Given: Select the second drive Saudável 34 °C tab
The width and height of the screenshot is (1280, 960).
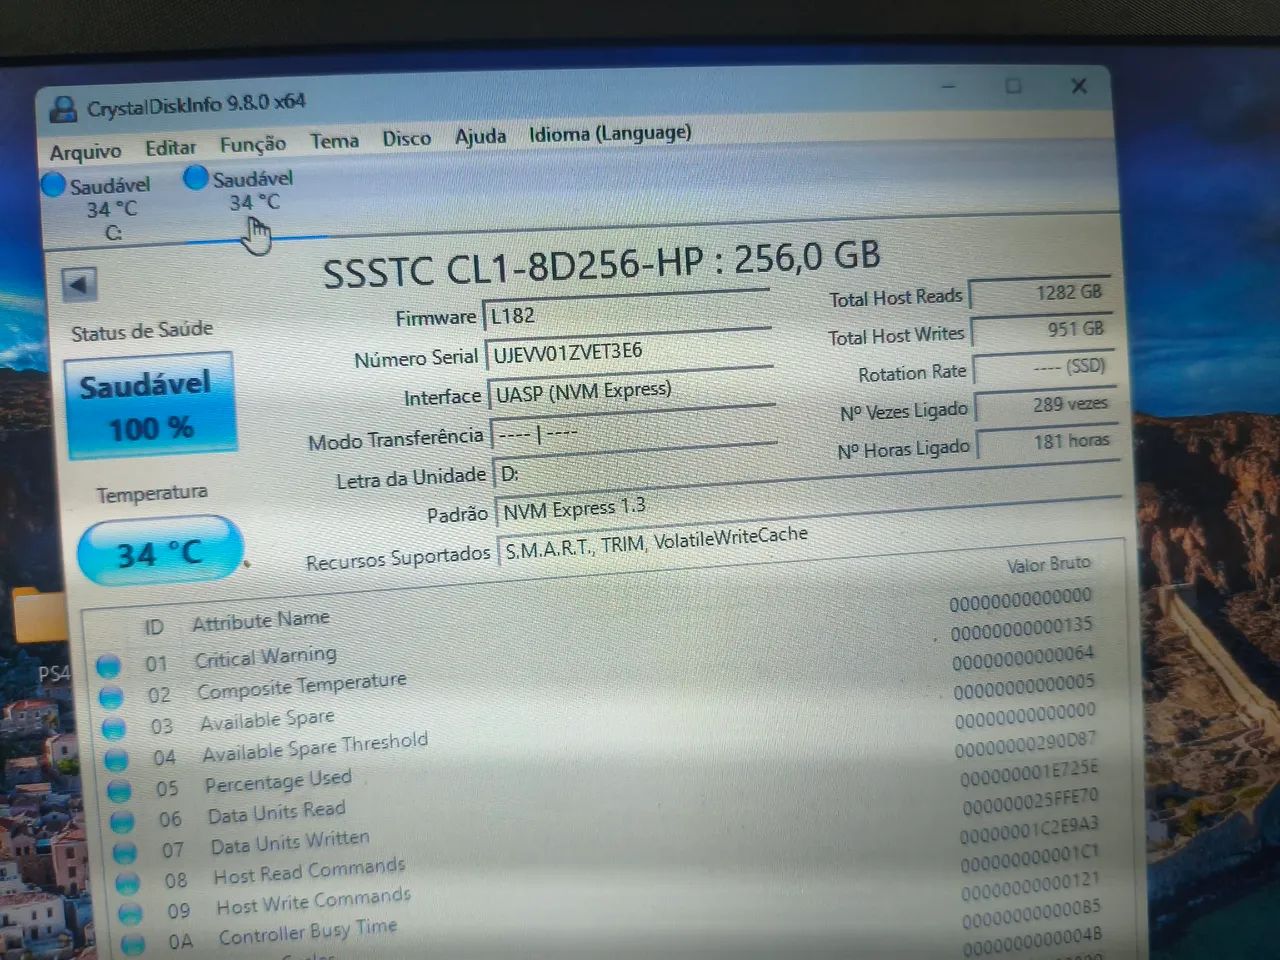Looking at the screenshot, I should [x=240, y=190].
